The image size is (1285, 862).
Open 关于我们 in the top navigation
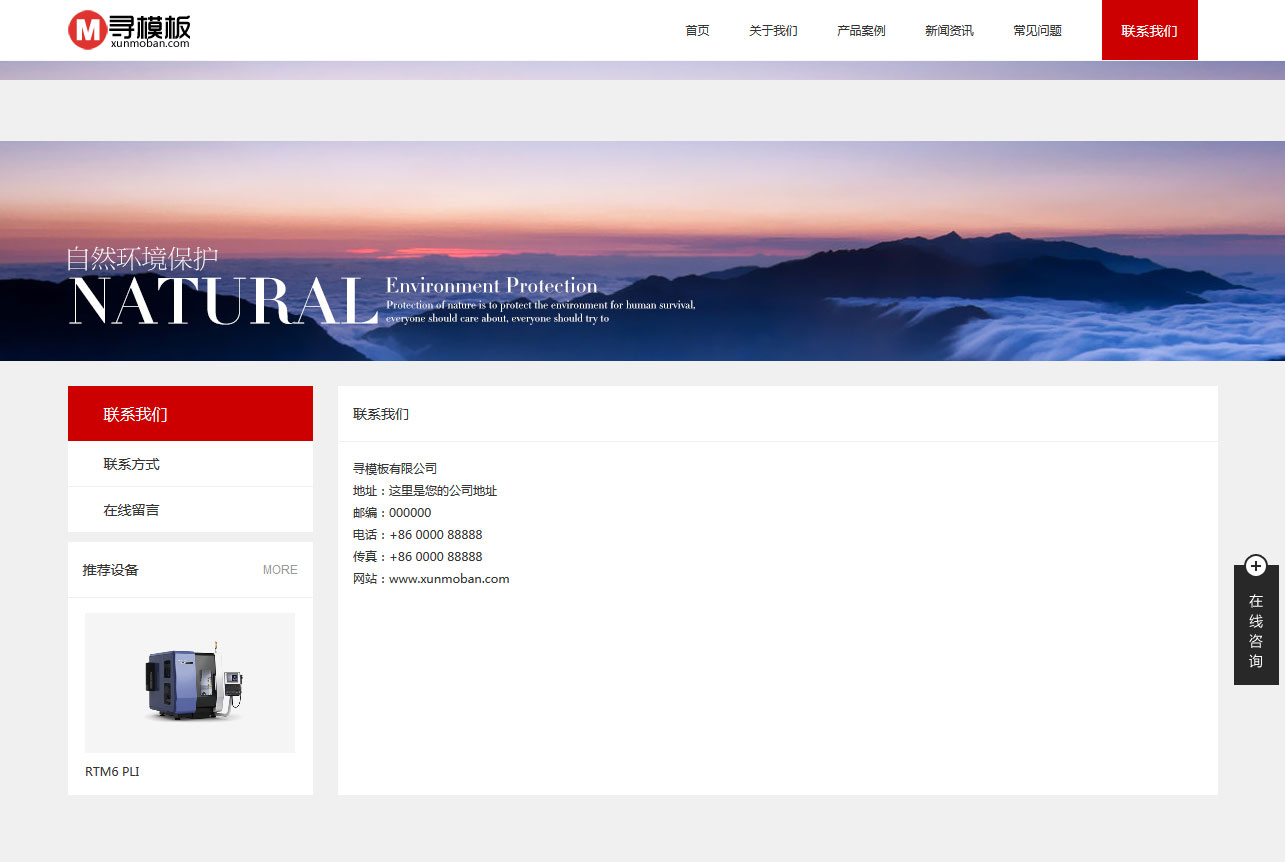773,31
